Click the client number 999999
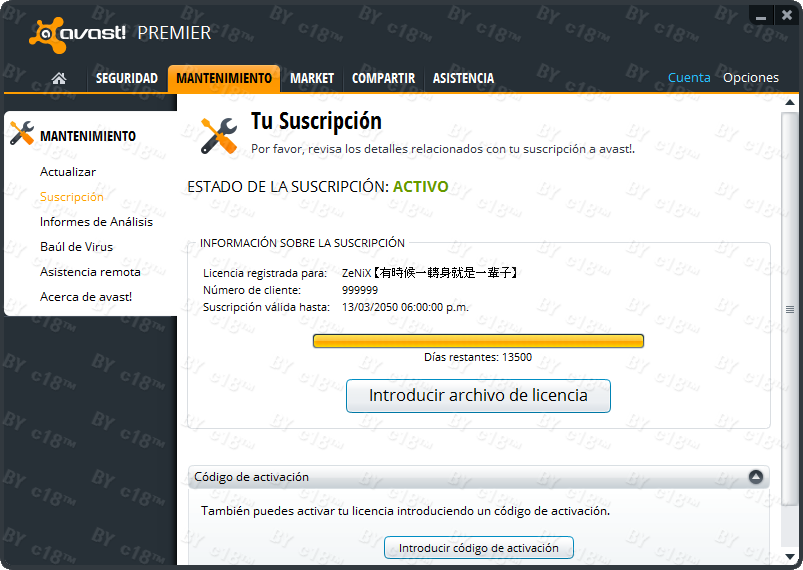 360,290
